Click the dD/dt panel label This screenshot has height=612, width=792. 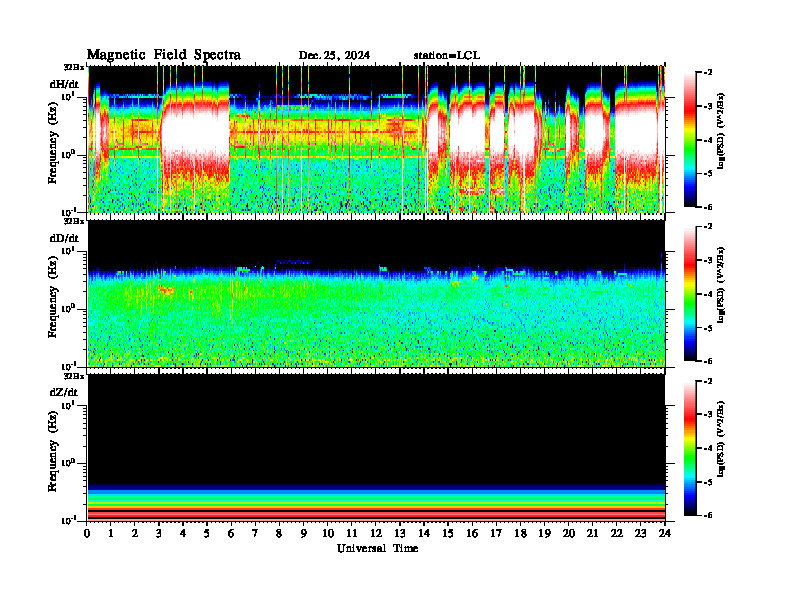[x=64, y=238]
